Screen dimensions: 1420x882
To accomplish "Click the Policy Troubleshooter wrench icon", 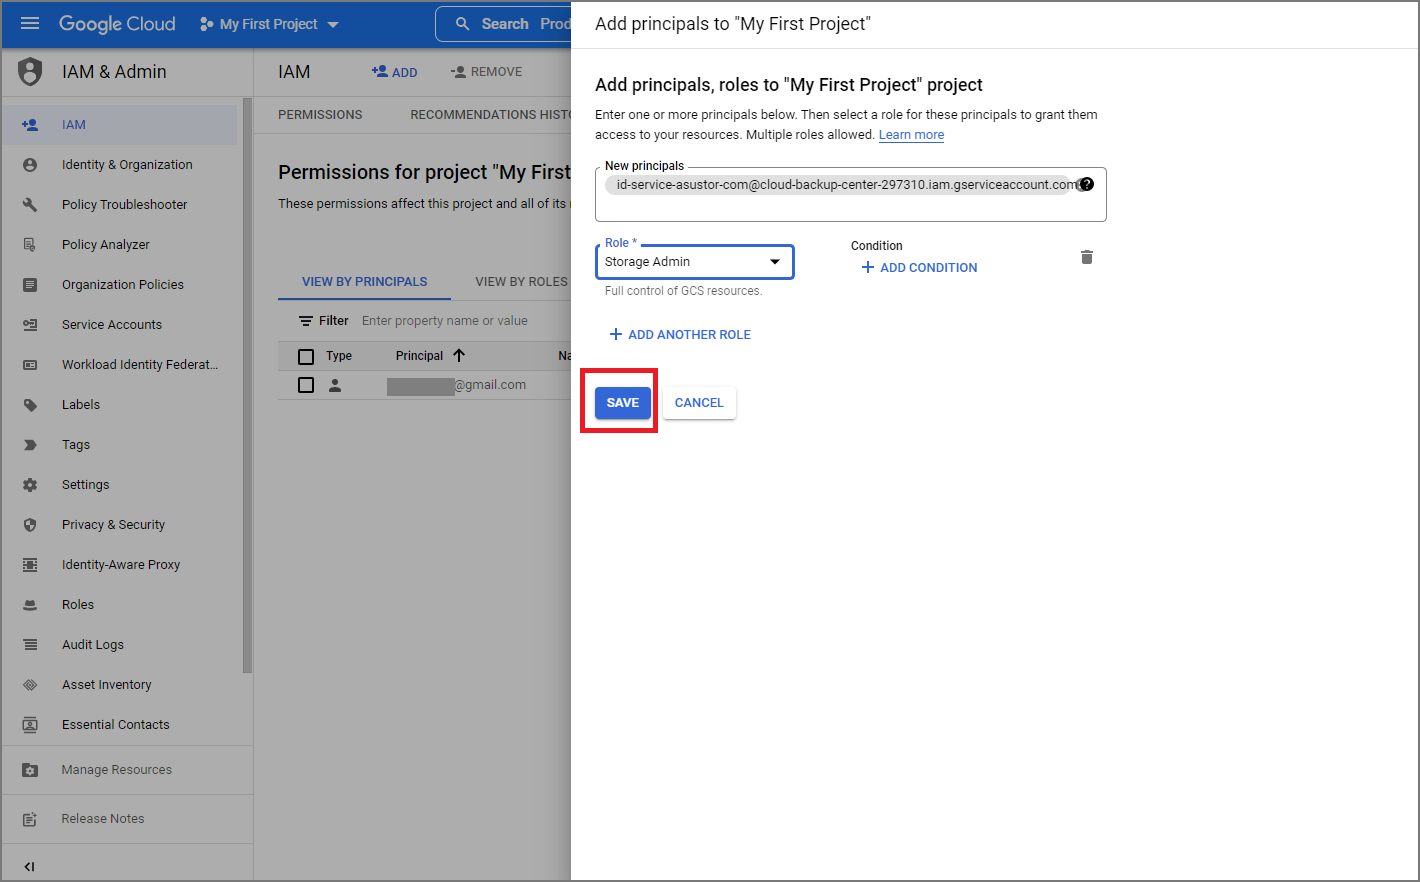I will pyautogui.click(x=30, y=205).
